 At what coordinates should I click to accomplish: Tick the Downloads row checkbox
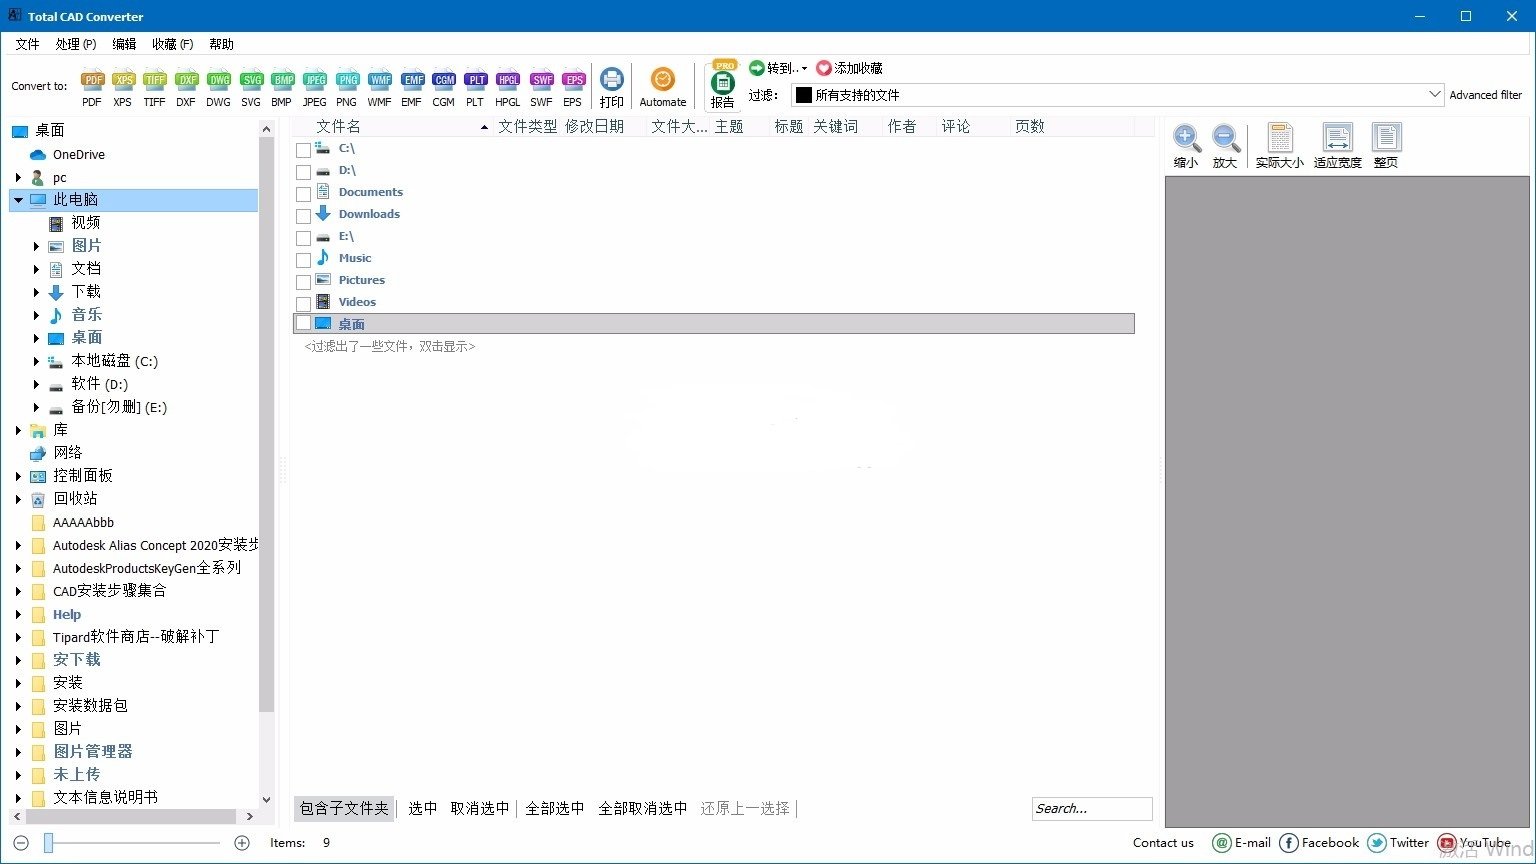[x=303, y=216]
